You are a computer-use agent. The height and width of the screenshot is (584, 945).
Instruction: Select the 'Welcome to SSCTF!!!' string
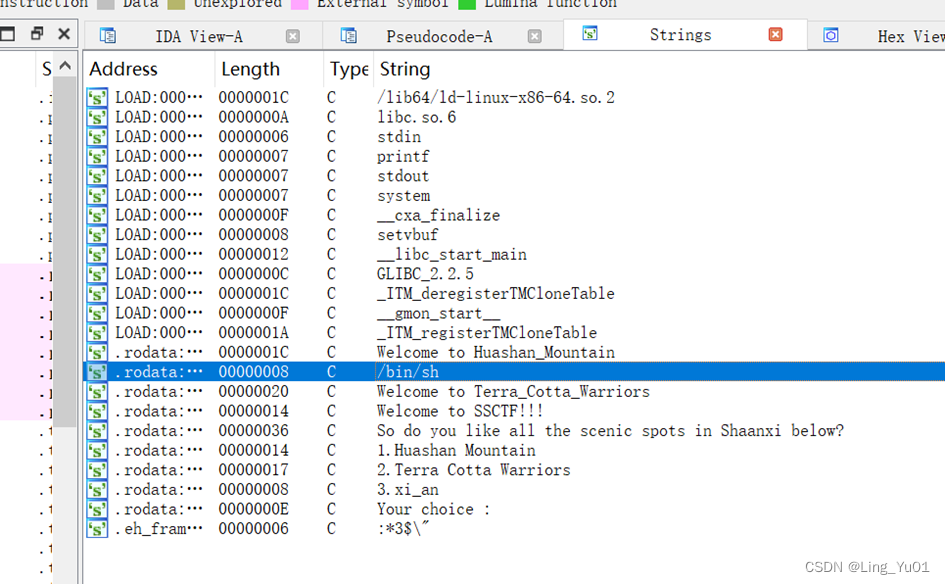pos(460,411)
